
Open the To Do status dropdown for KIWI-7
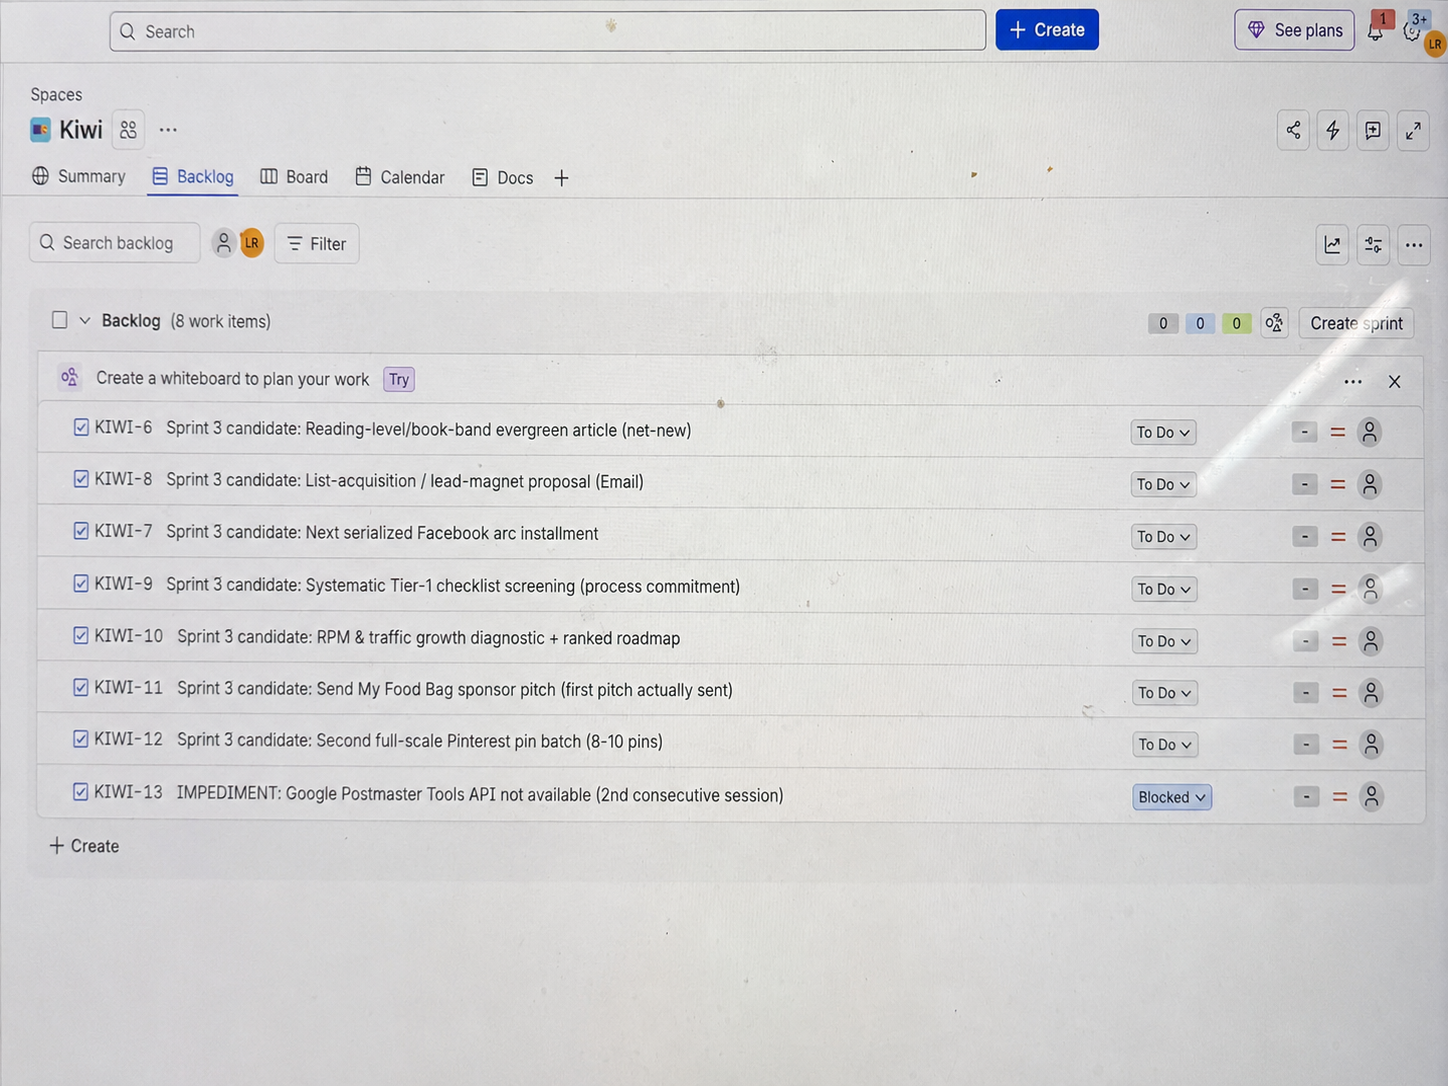coord(1164,537)
